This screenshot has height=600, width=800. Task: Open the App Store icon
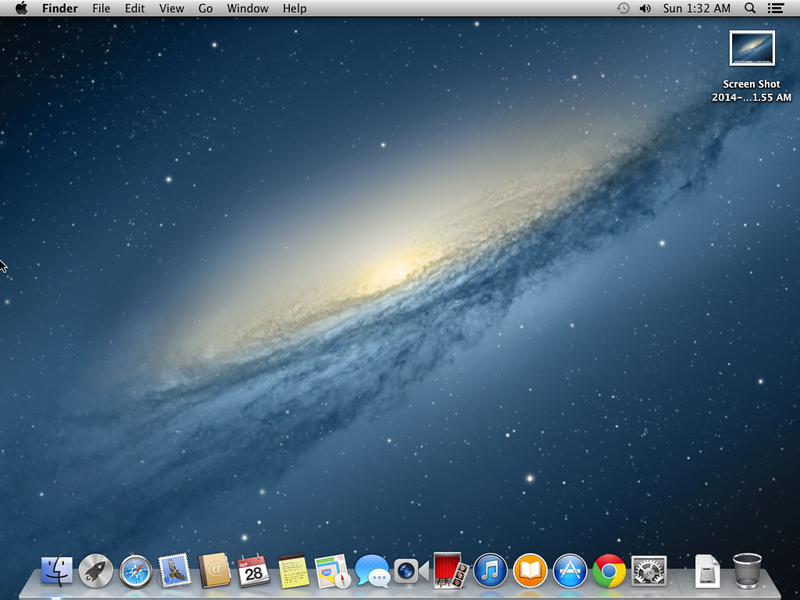569,570
